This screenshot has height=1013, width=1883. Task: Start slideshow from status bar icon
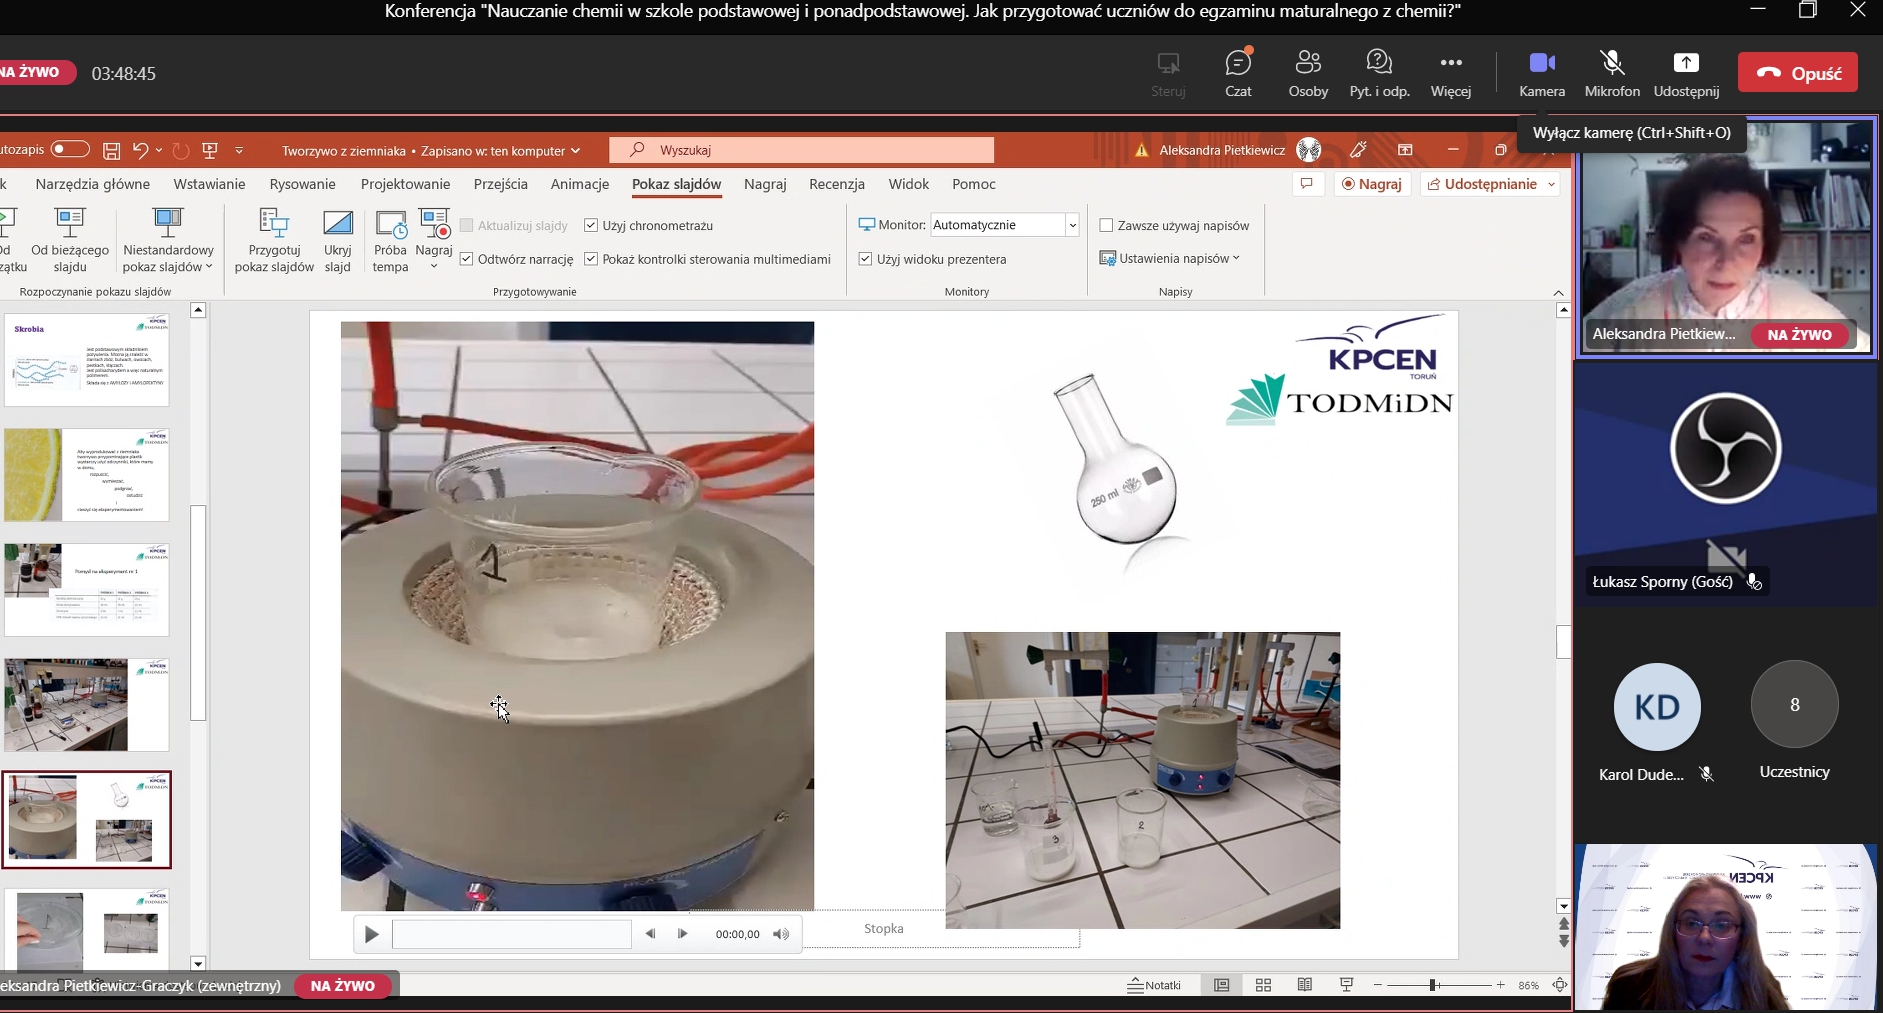[x=1347, y=985]
